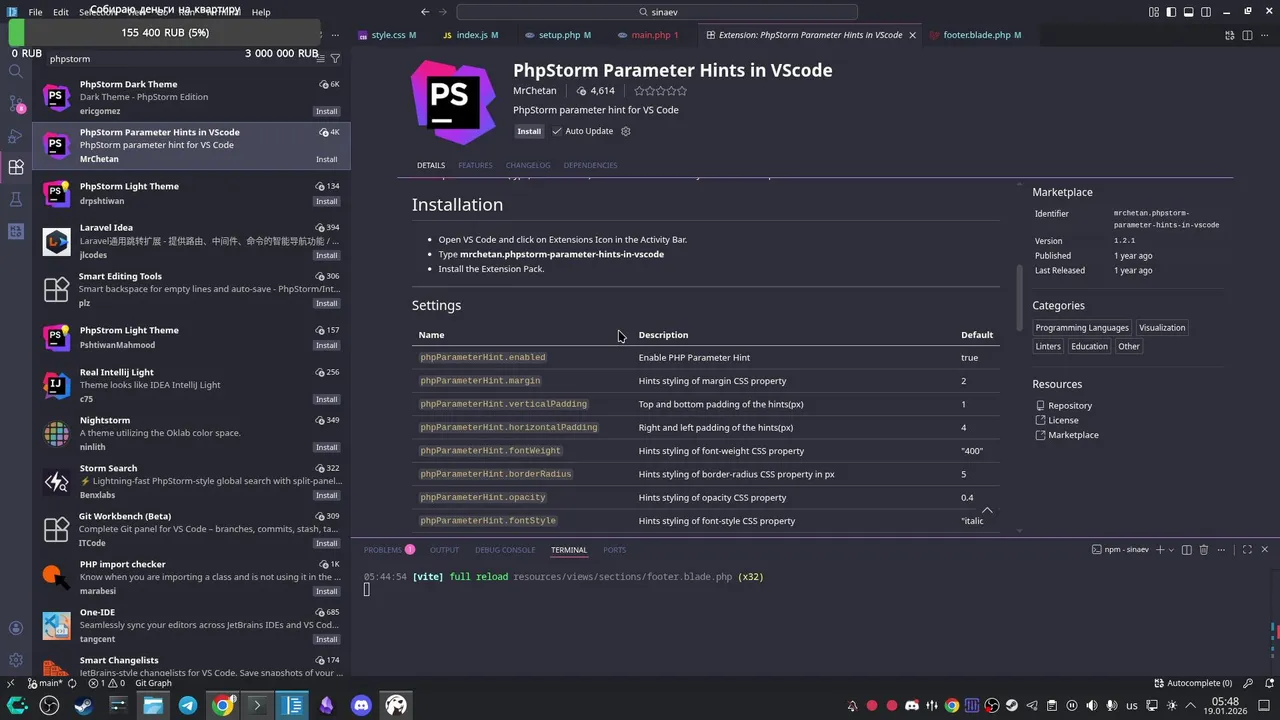Open the Repository resource link
The height and width of the screenshot is (720, 1280).
(x=1070, y=406)
